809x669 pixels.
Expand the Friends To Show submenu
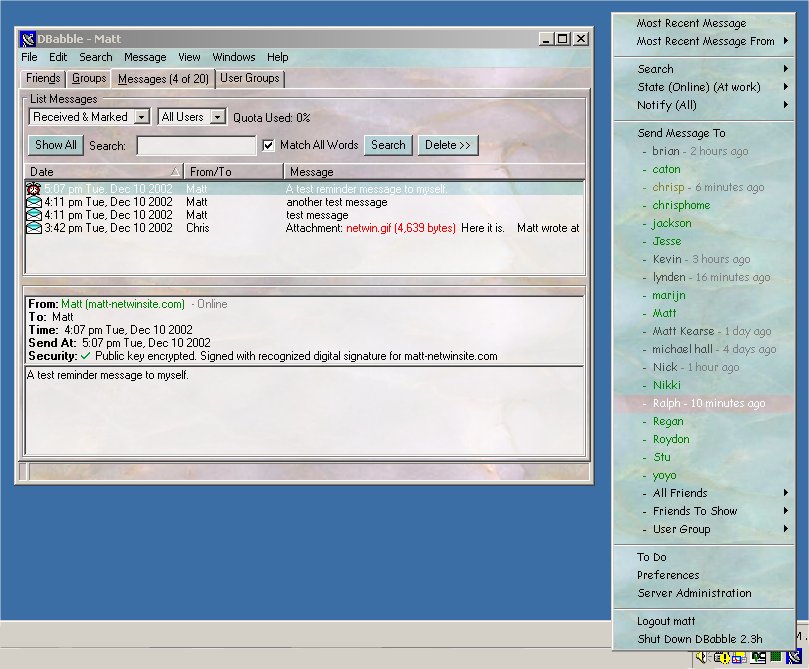tap(705, 511)
